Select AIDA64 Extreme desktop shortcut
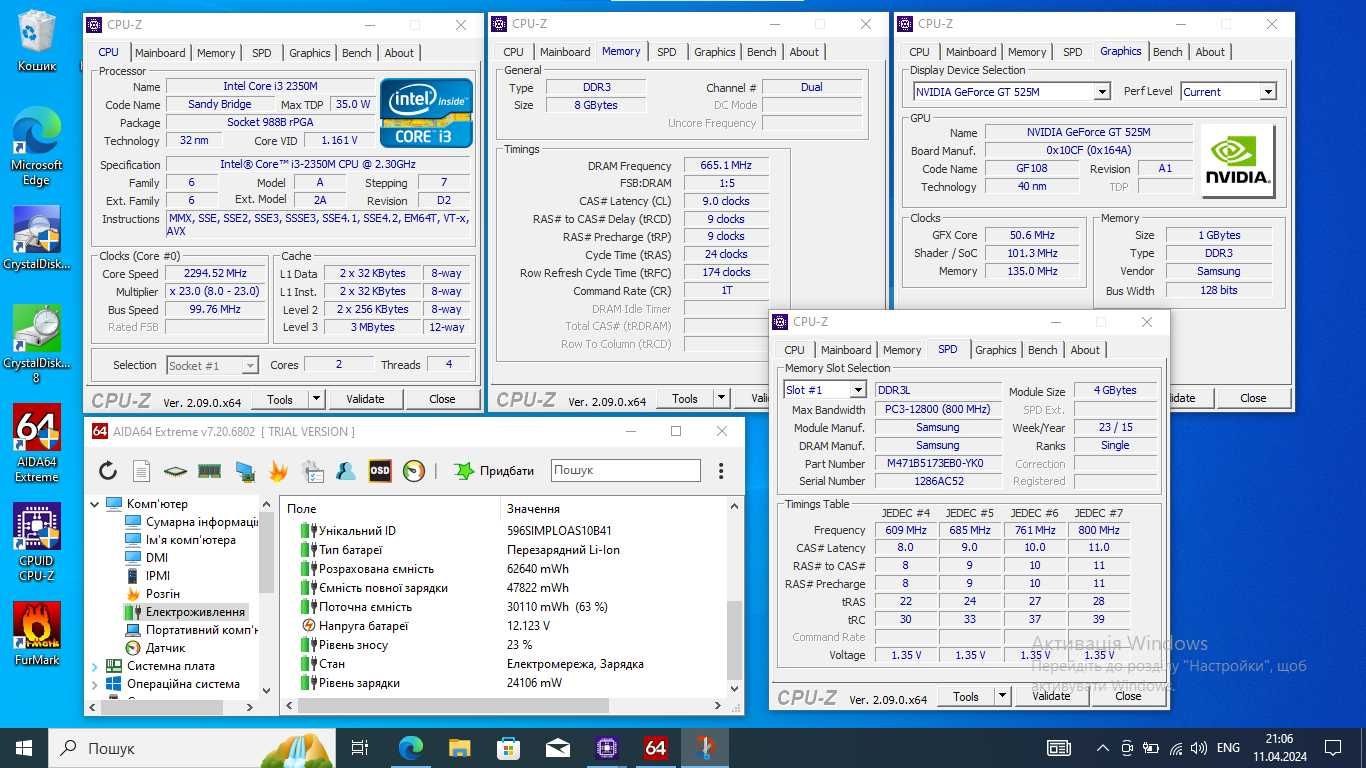Image resolution: width=1366 pixels, height=768 pixels. pyautogui.click(x=37, y=442)
